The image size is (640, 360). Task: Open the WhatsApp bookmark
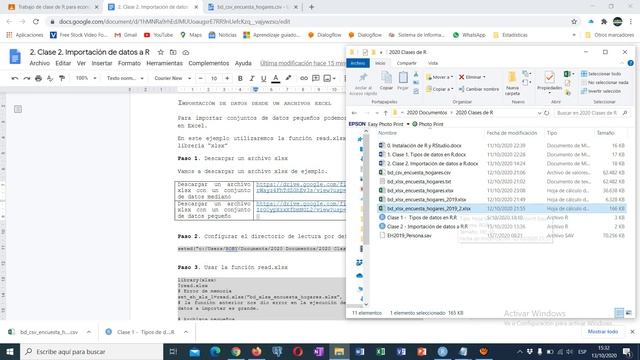coord(469,35)
